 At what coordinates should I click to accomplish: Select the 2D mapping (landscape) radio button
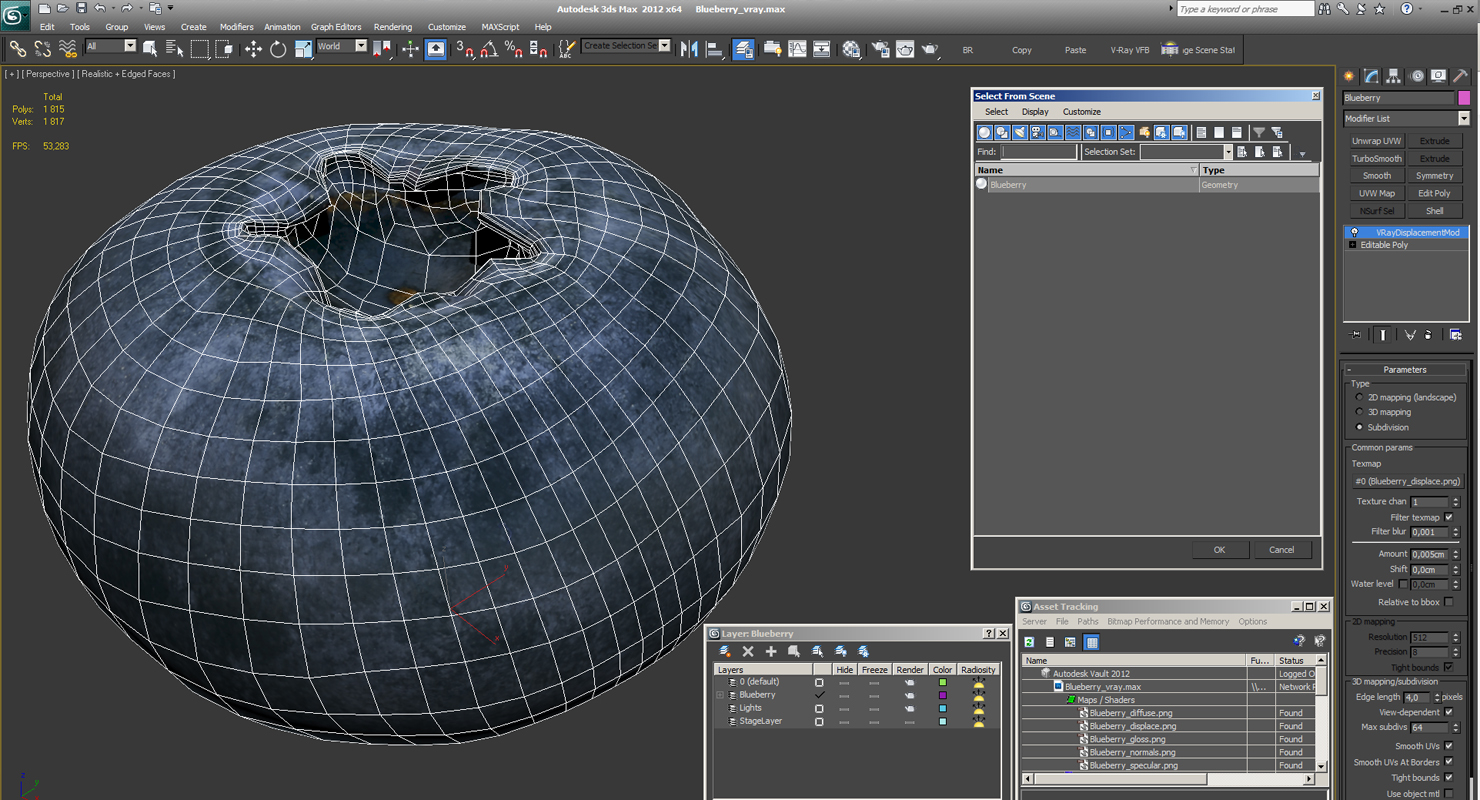click(1359, 397)
